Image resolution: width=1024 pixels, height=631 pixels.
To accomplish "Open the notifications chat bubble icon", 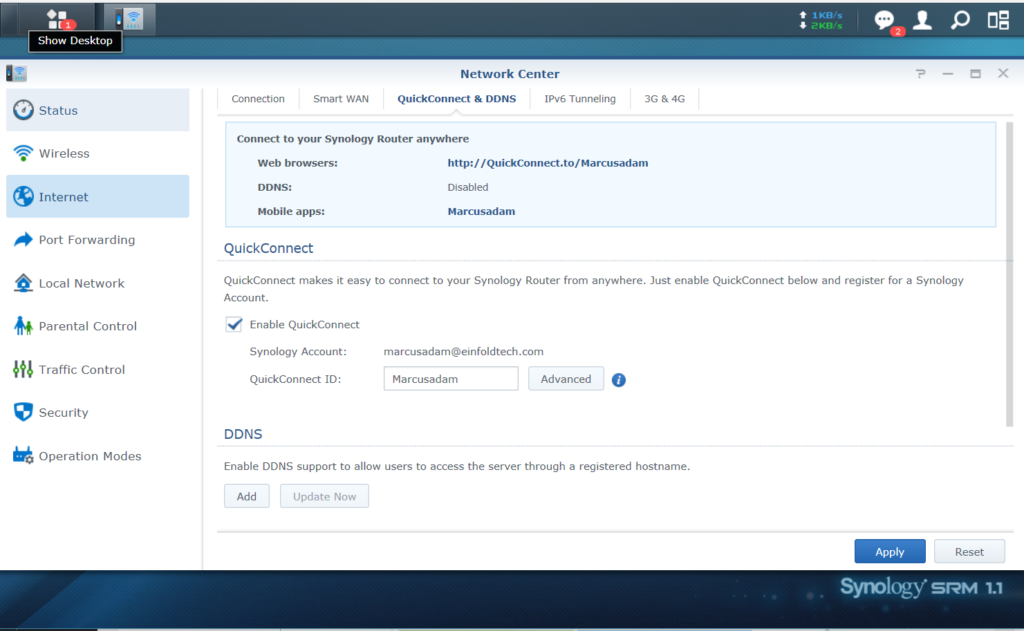I will 886,22.
